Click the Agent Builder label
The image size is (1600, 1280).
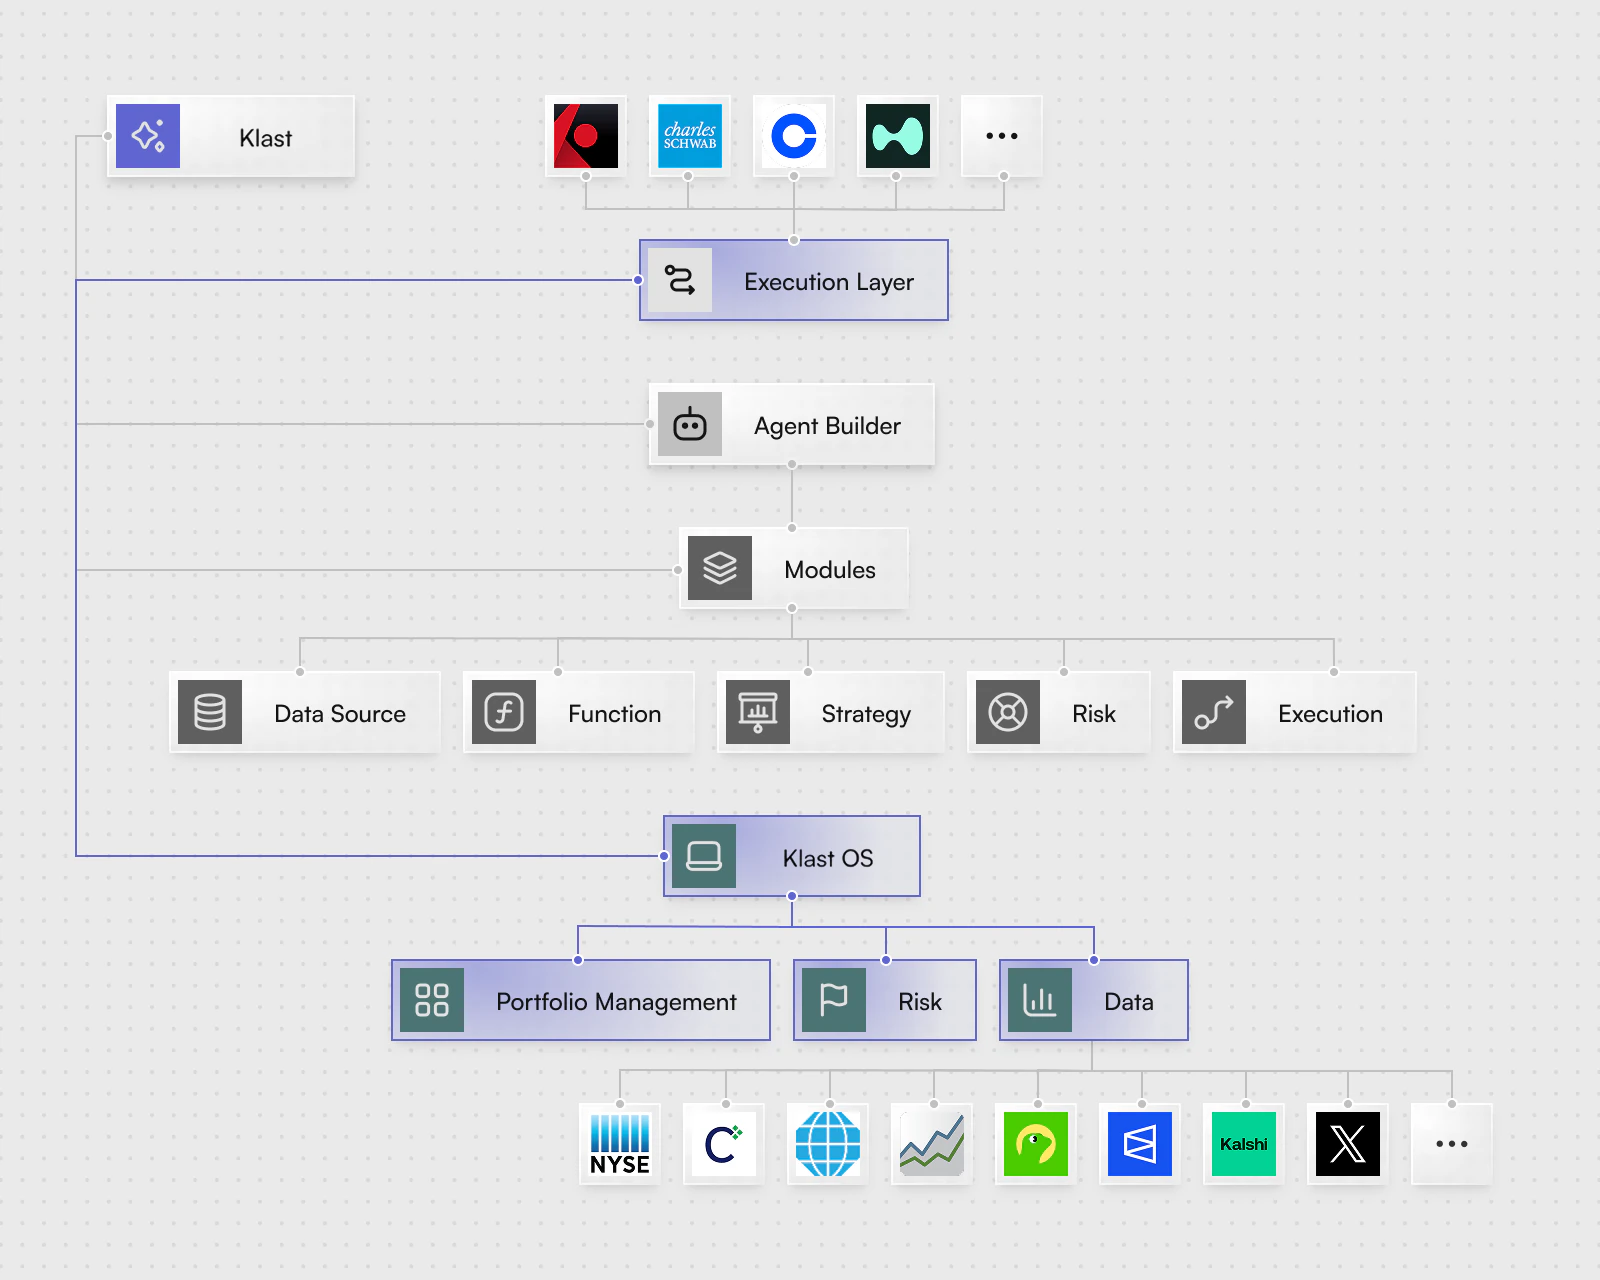[x=828, y=426]
